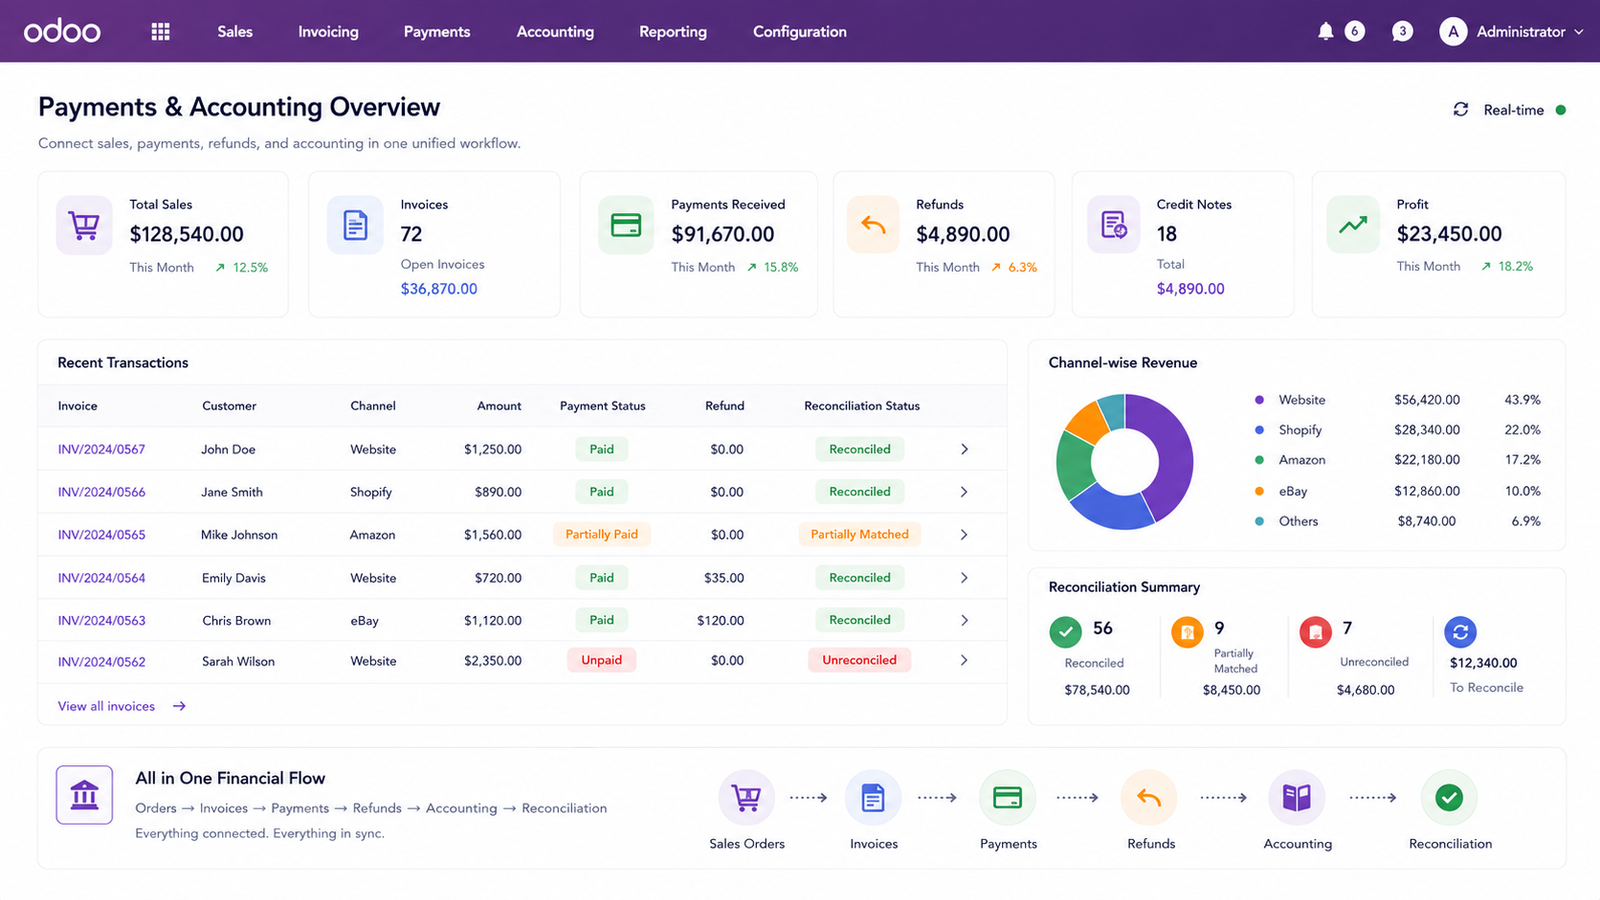1600x900 pixels.
Task: Expand row INV/2024/0562 chevron
Action: coord(964,660)
